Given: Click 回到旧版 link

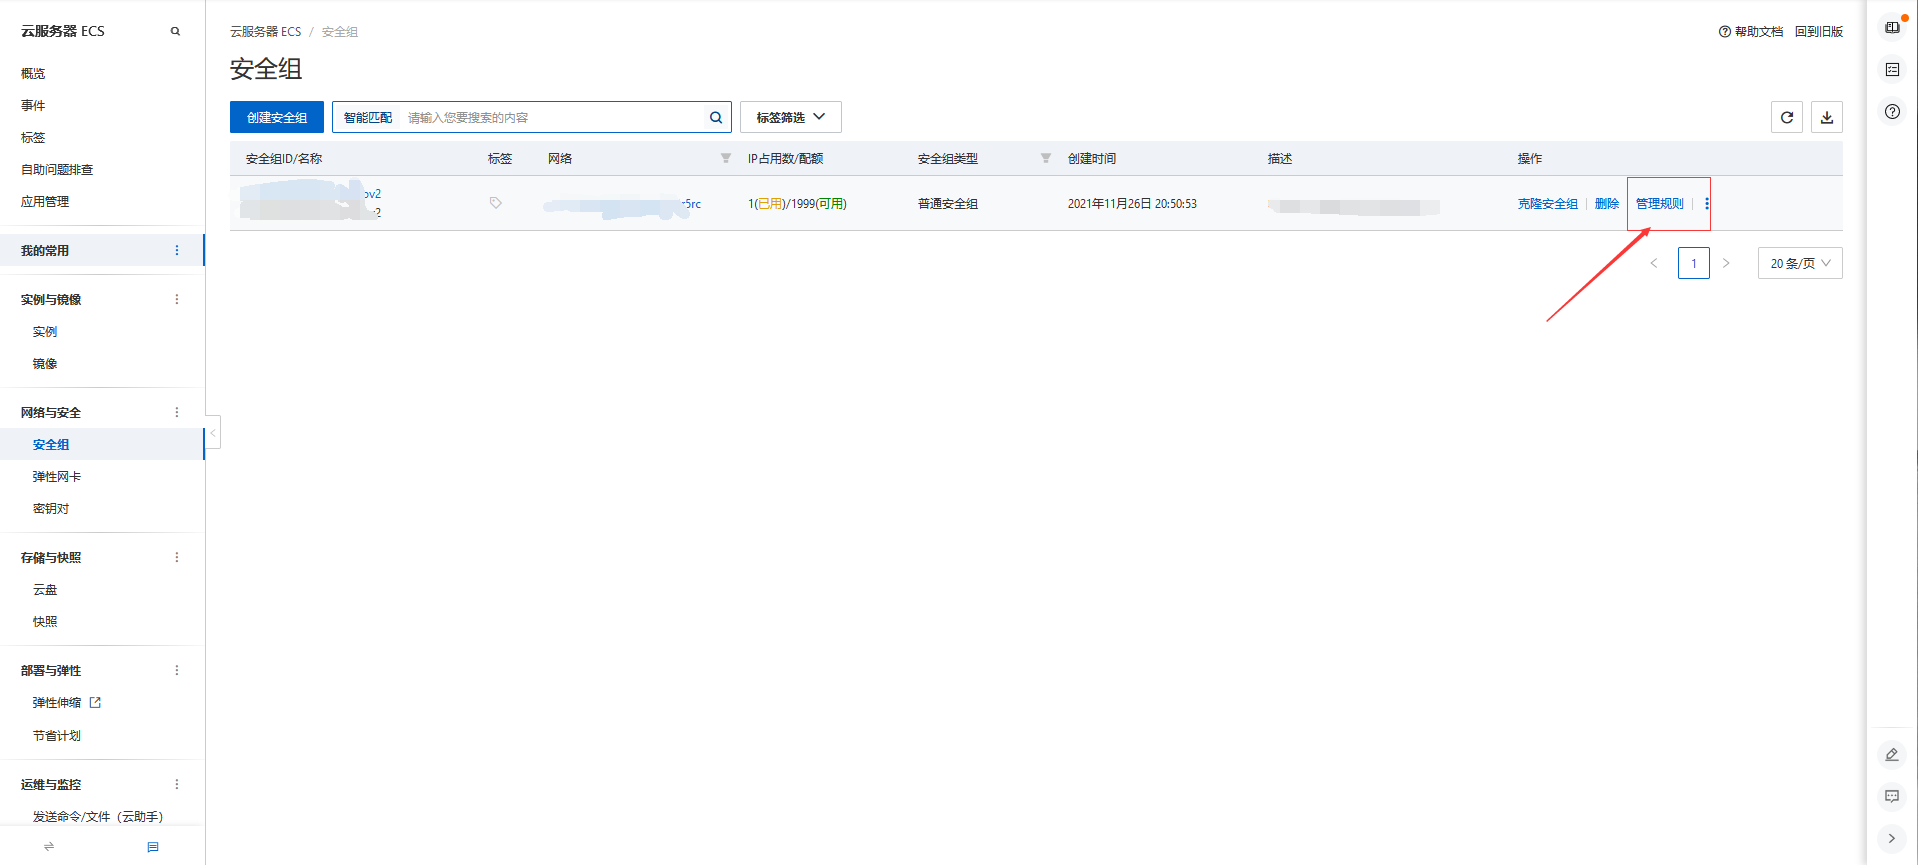Looking at the screenshot, I should (x=1819, y=31).
